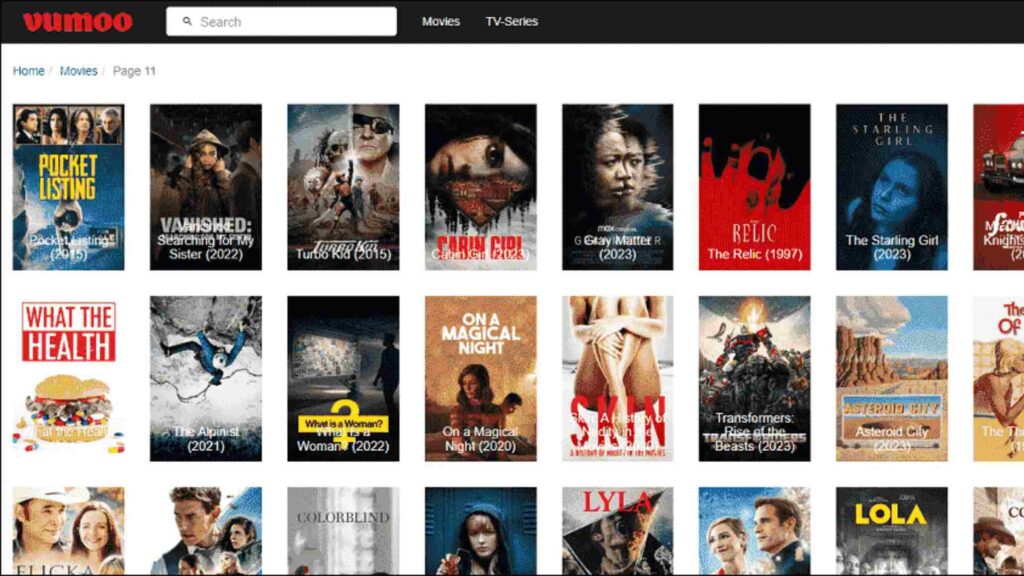Go to Home breadcrumb link
The image size is (1024, 576).
pos(28,71)
